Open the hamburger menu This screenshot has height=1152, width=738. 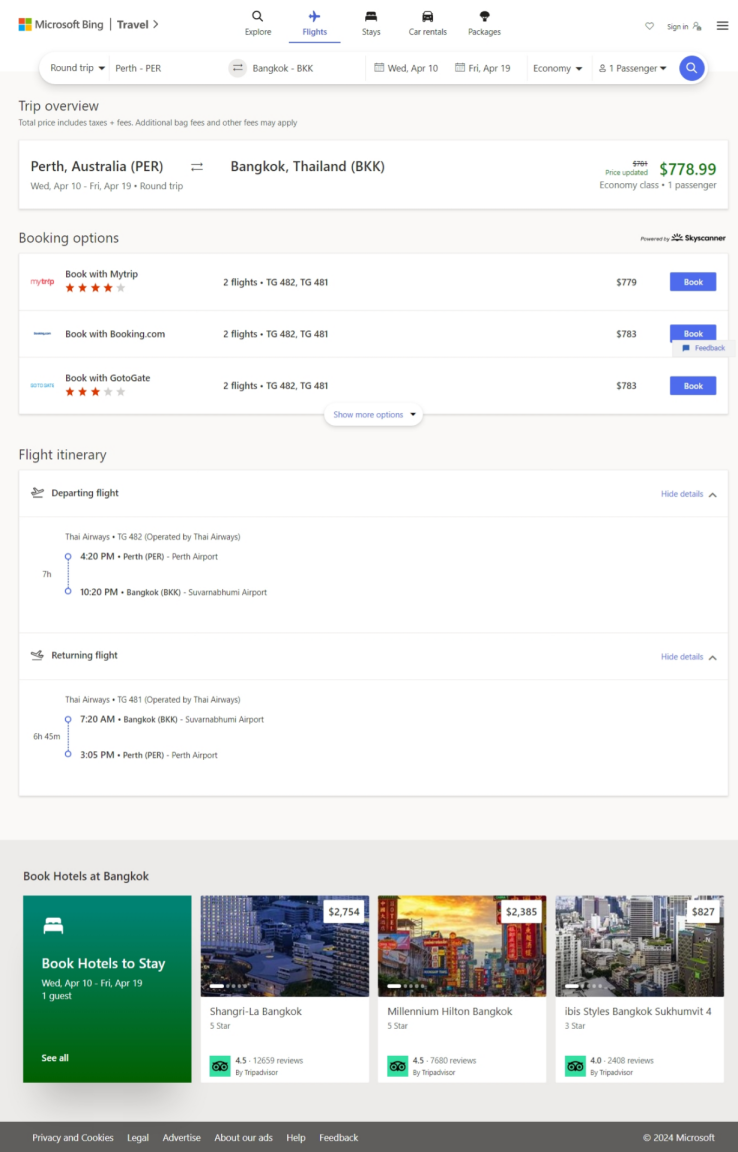(x=722, y=26)
